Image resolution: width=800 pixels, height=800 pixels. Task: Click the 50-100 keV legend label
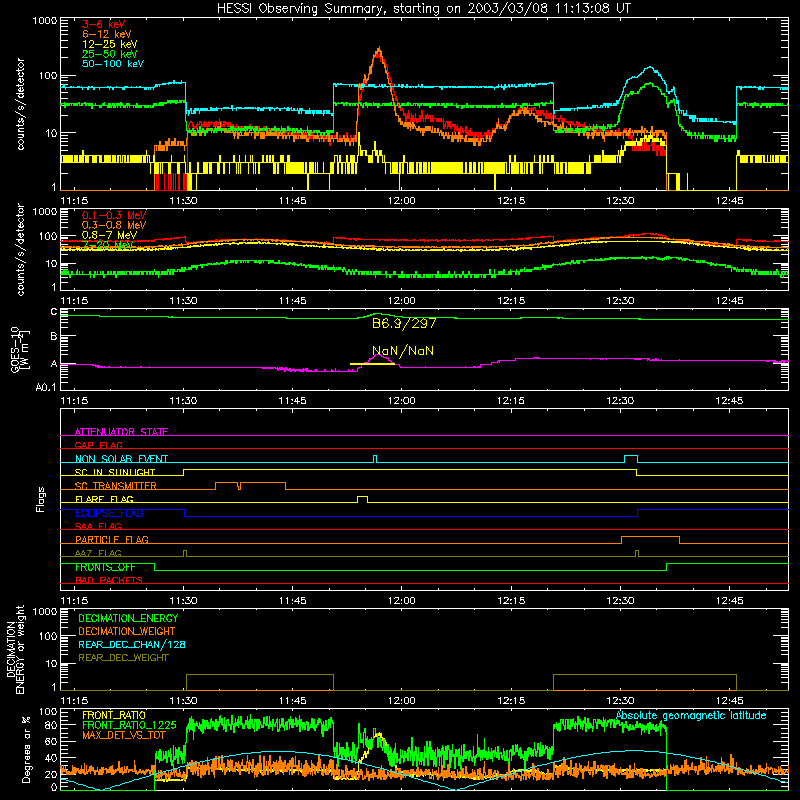click(x=113, y=64)
